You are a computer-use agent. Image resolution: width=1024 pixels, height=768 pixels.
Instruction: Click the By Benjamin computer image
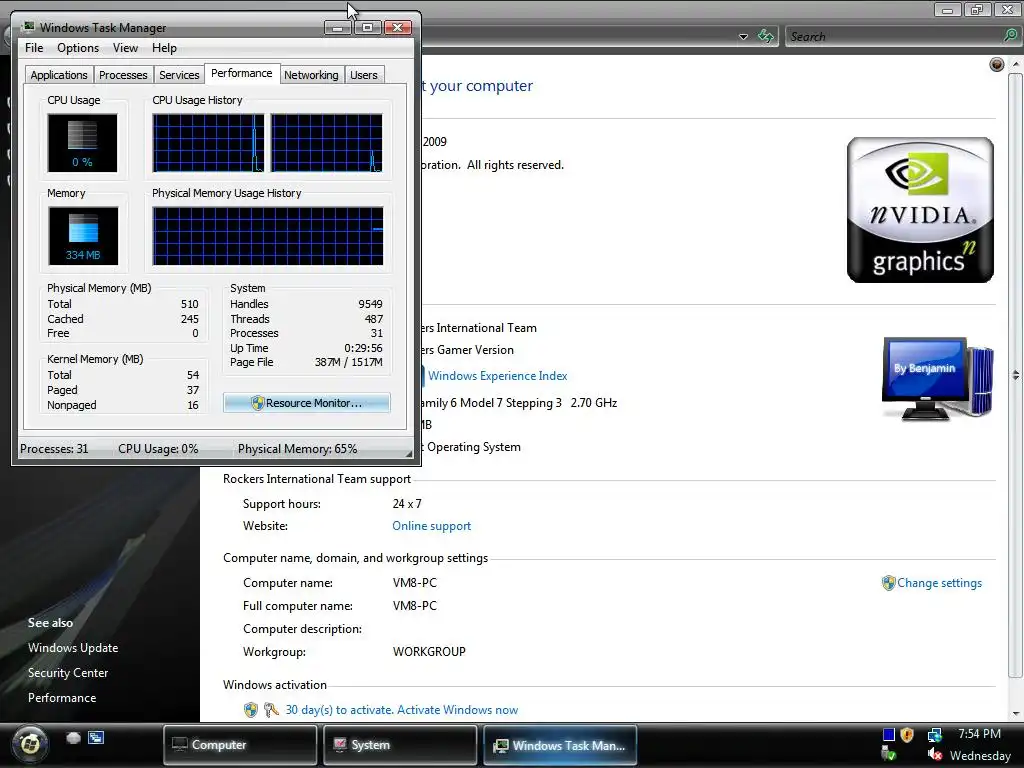click(937, 379)
